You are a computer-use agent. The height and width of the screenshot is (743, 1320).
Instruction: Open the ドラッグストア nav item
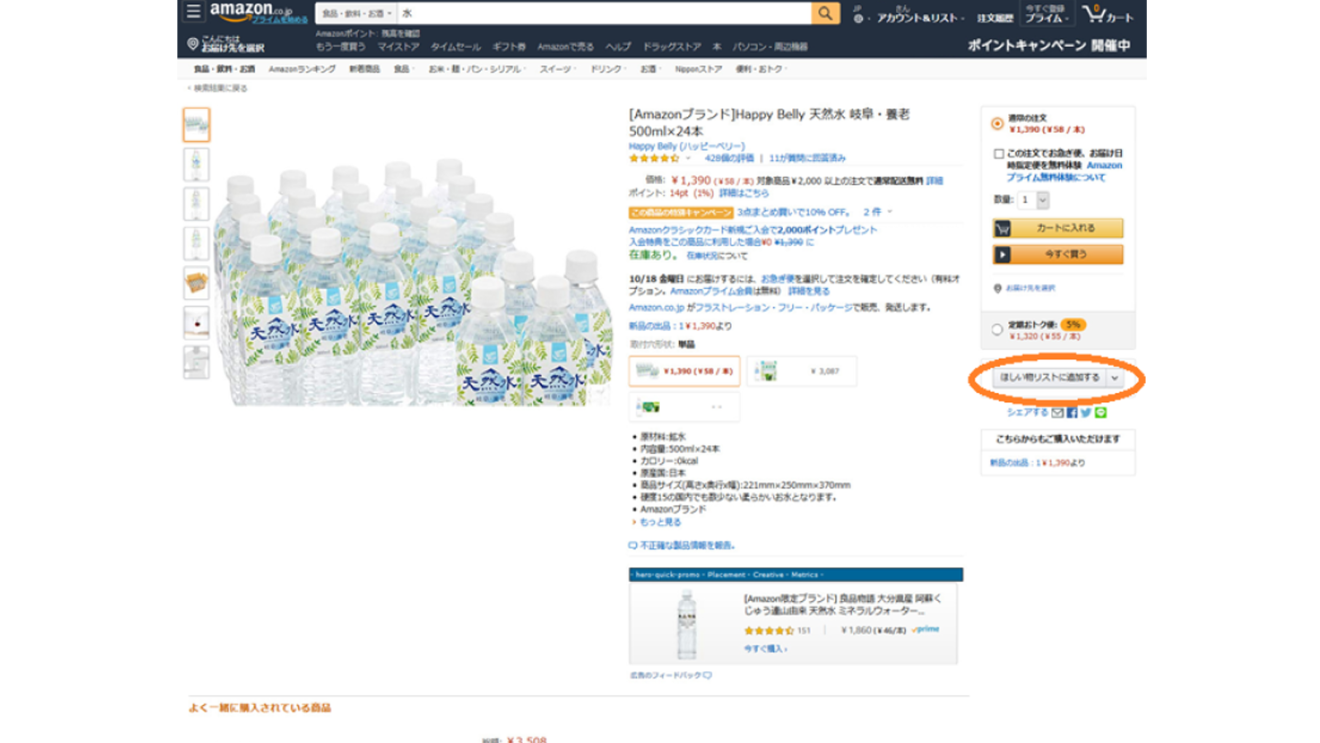pos(671,47)
